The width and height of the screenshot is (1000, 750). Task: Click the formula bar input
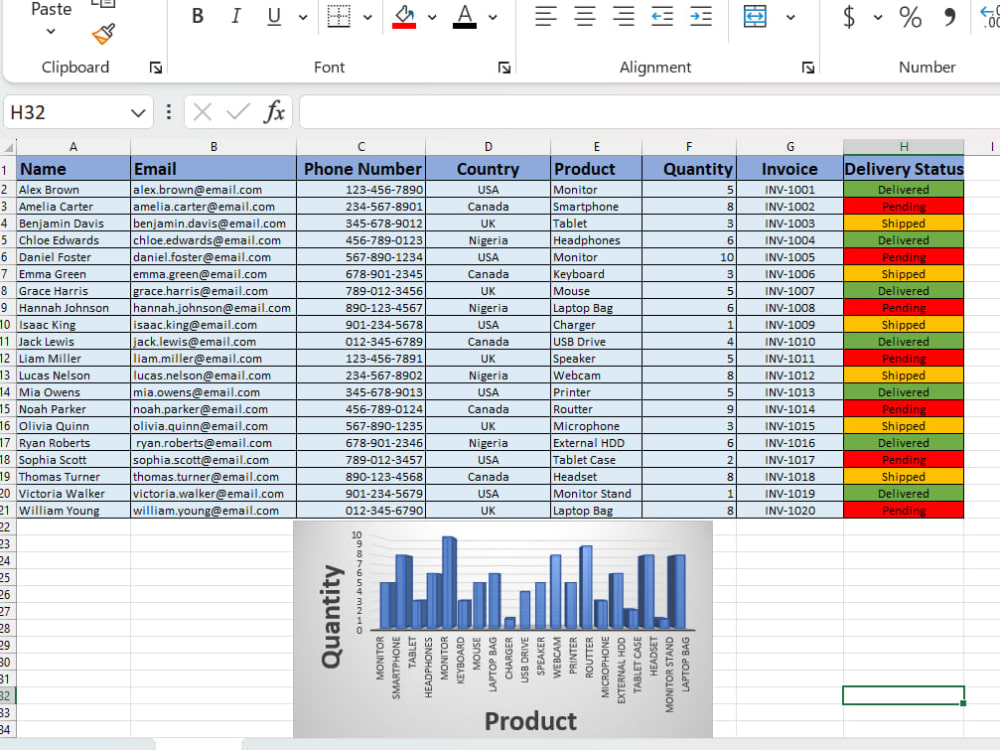click(649, 112)
